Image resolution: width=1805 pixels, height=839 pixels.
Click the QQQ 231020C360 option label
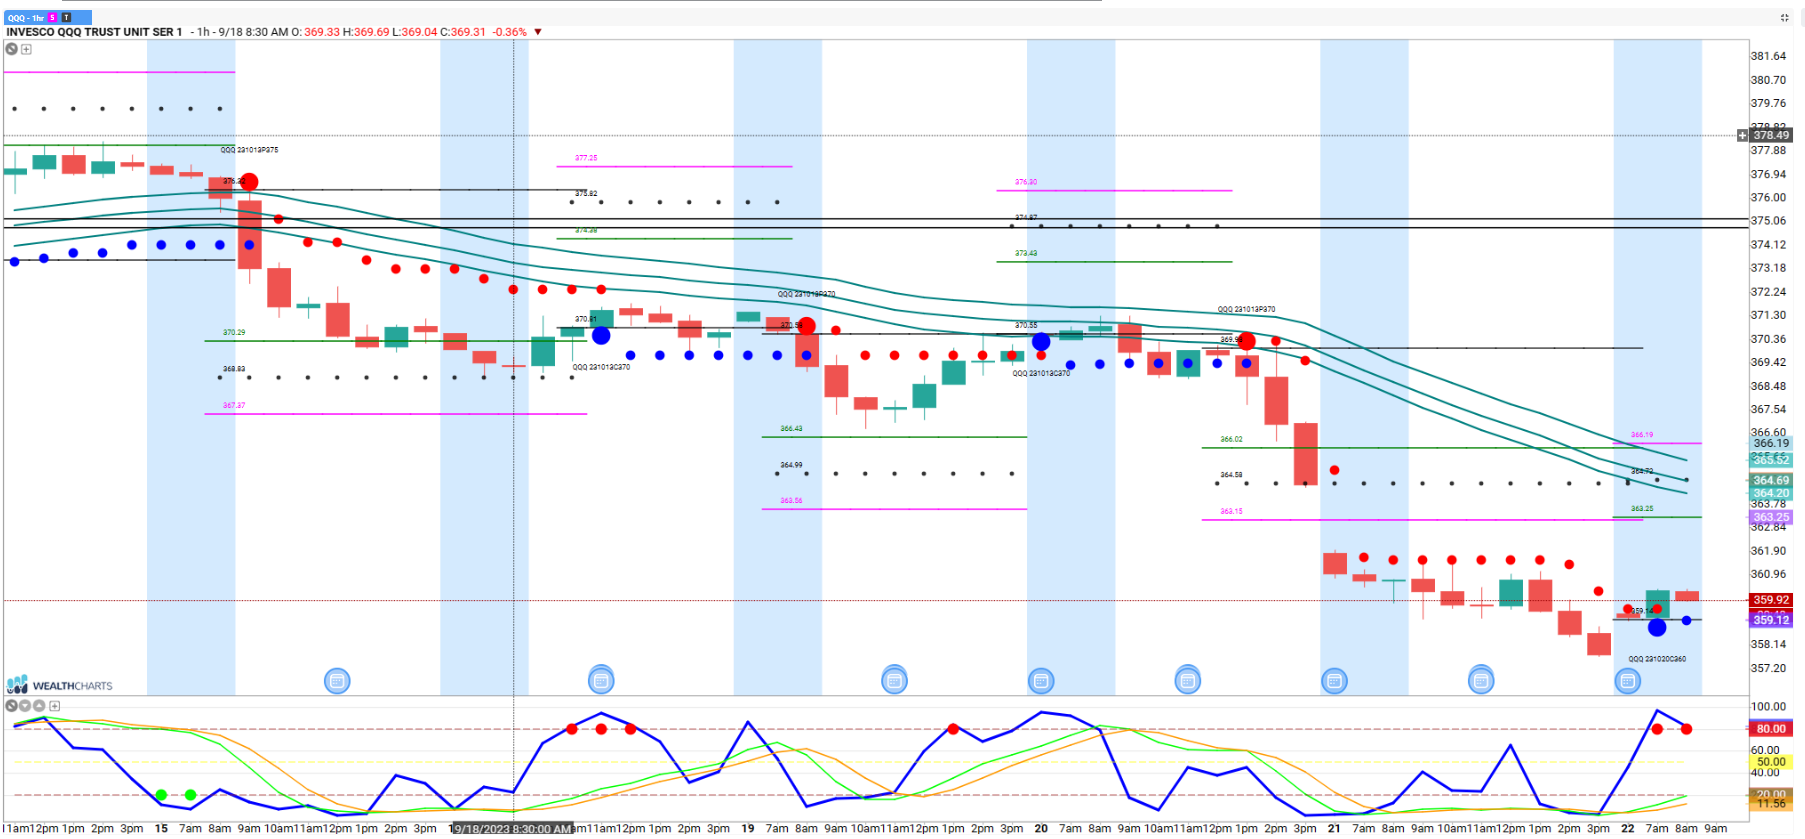[1657, 659]
